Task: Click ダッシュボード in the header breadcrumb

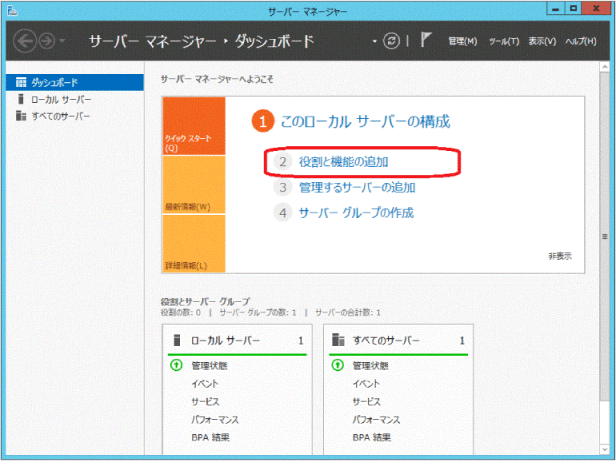Action: (275, 41)
